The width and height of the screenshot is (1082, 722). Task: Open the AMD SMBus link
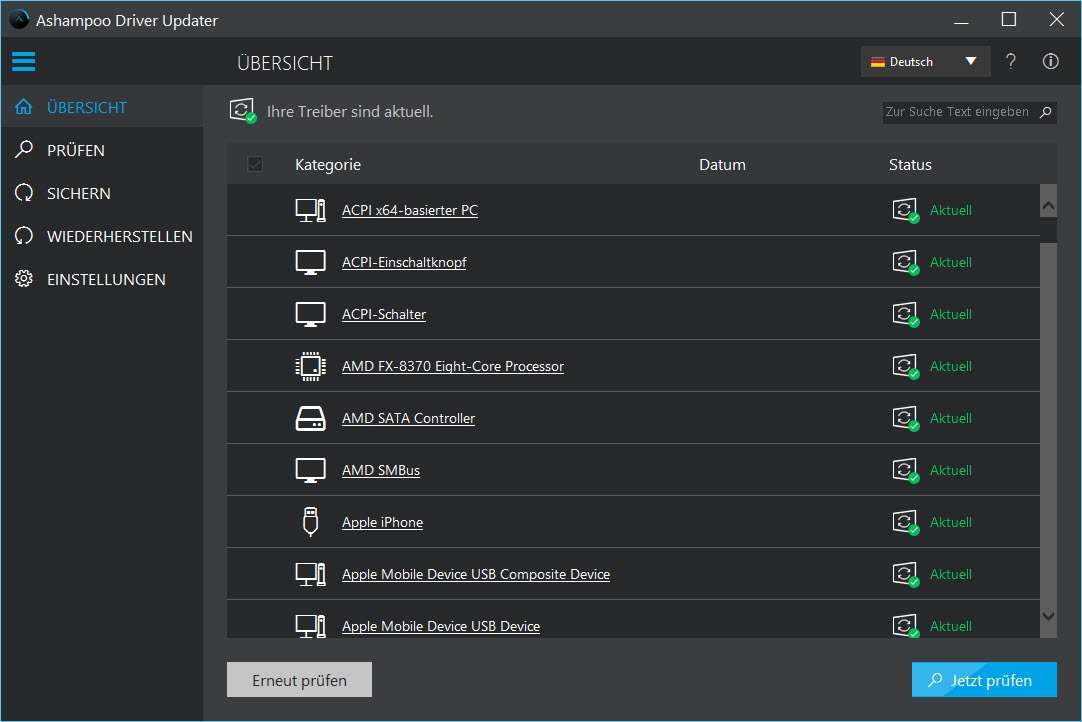(x=381, y=470)
